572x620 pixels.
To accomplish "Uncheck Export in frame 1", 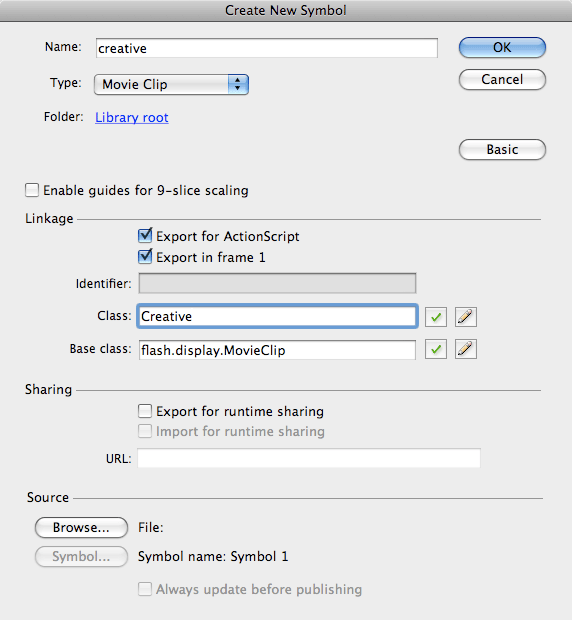I will click(145, 257).
